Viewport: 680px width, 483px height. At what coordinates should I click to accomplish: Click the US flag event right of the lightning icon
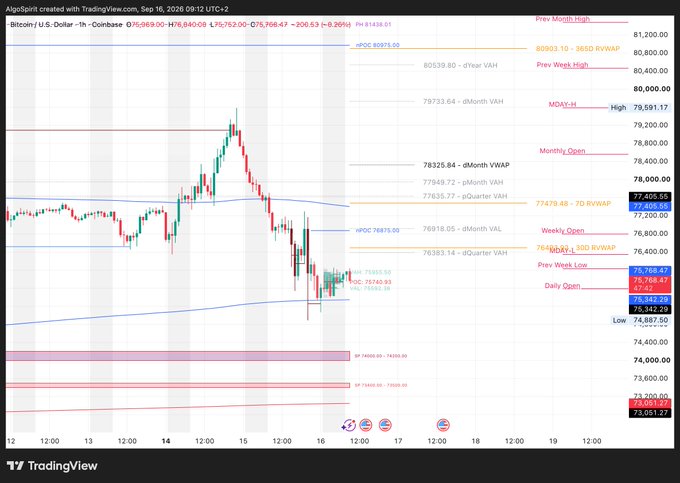point(366,425)
